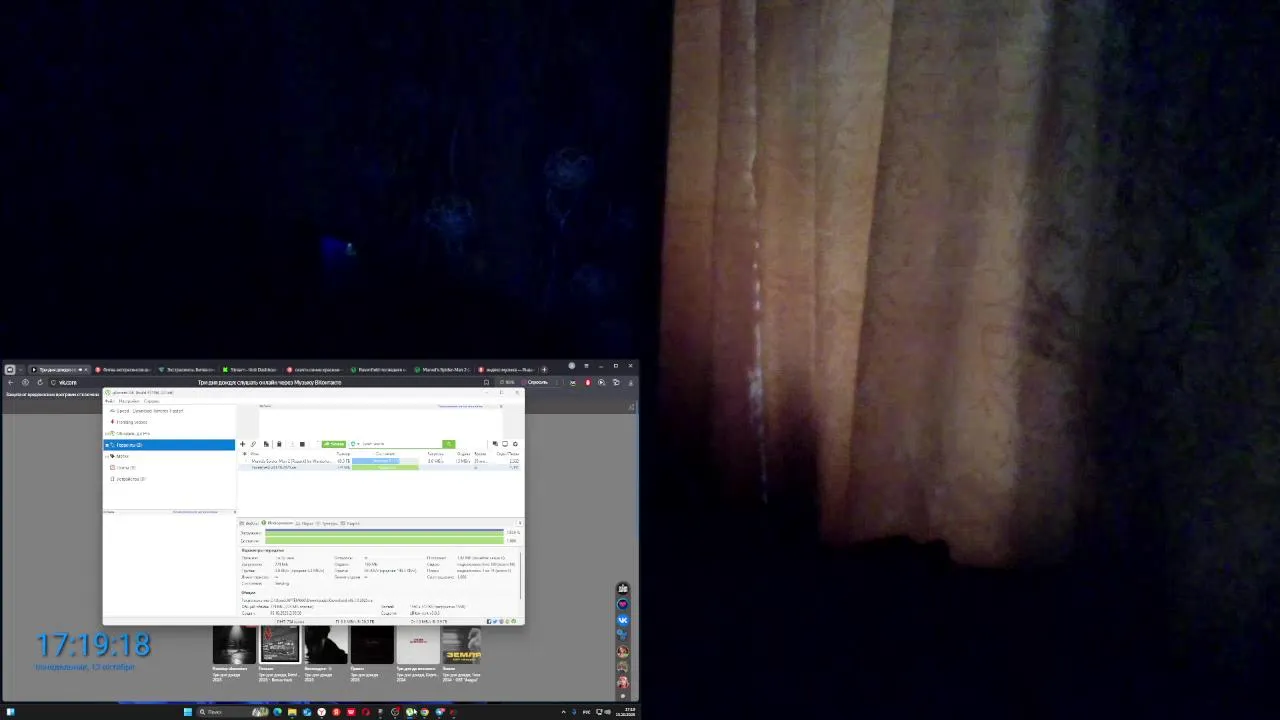Open the Справка menu in uTorrent
The width and height of the screenshot is (1280, 720).
point(151,401)
